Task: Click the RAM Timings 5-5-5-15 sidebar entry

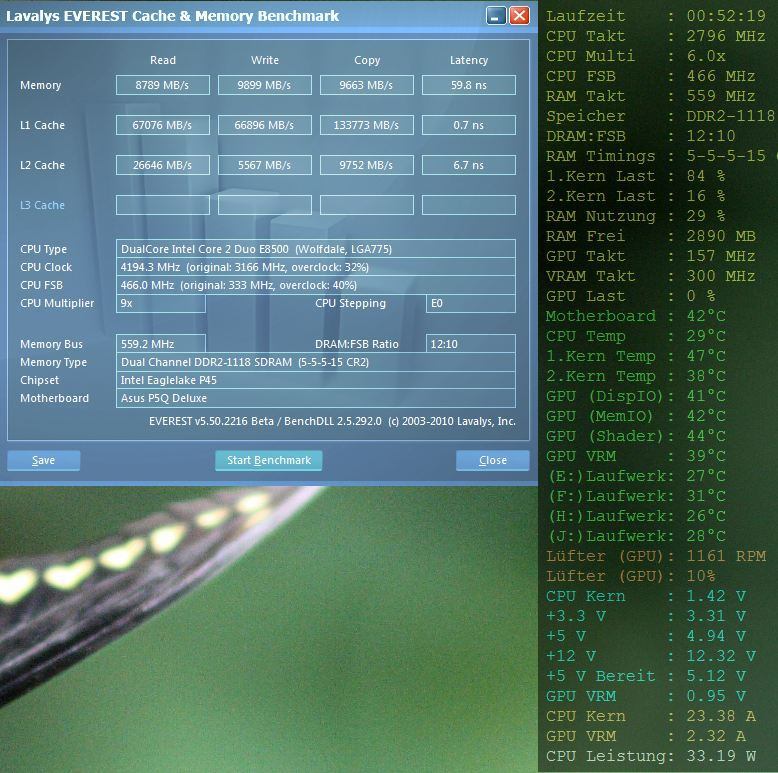Action: click(x=660, y=156)
